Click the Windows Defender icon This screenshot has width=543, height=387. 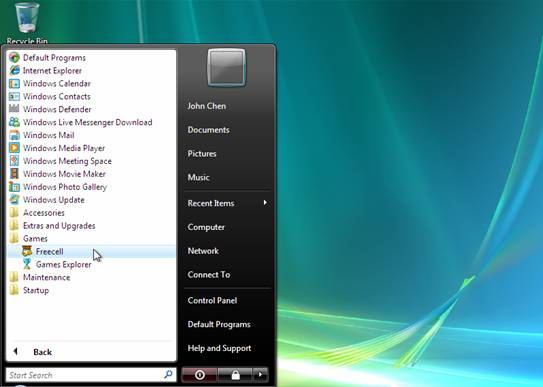(14, 109)
